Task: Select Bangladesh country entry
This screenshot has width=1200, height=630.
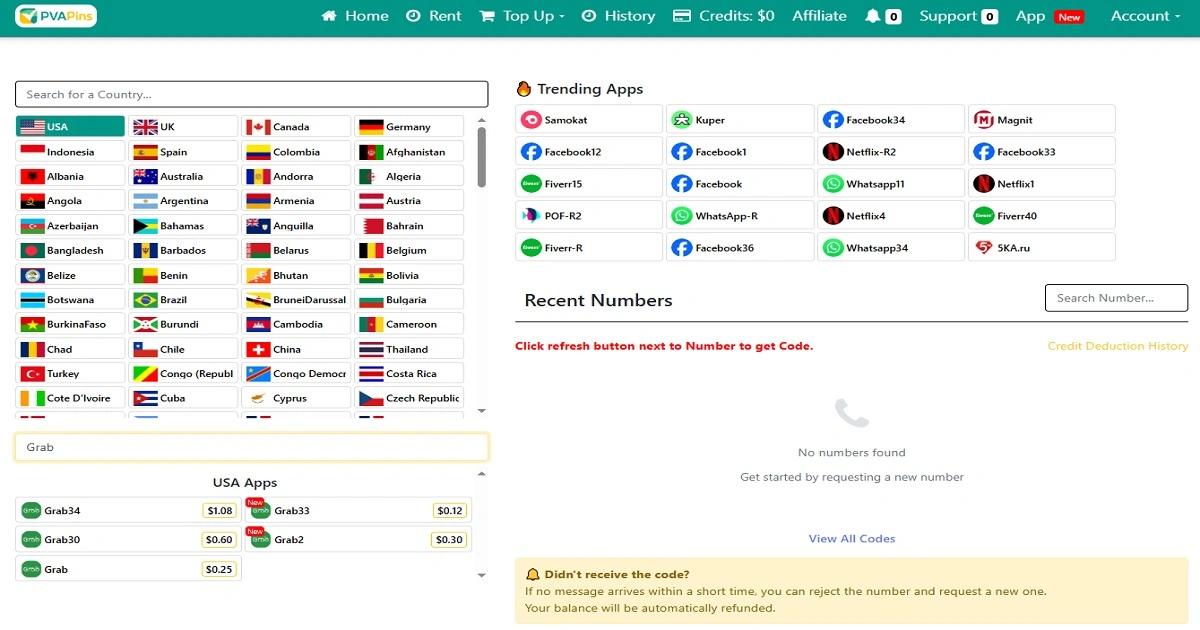Action: [70, 250]
